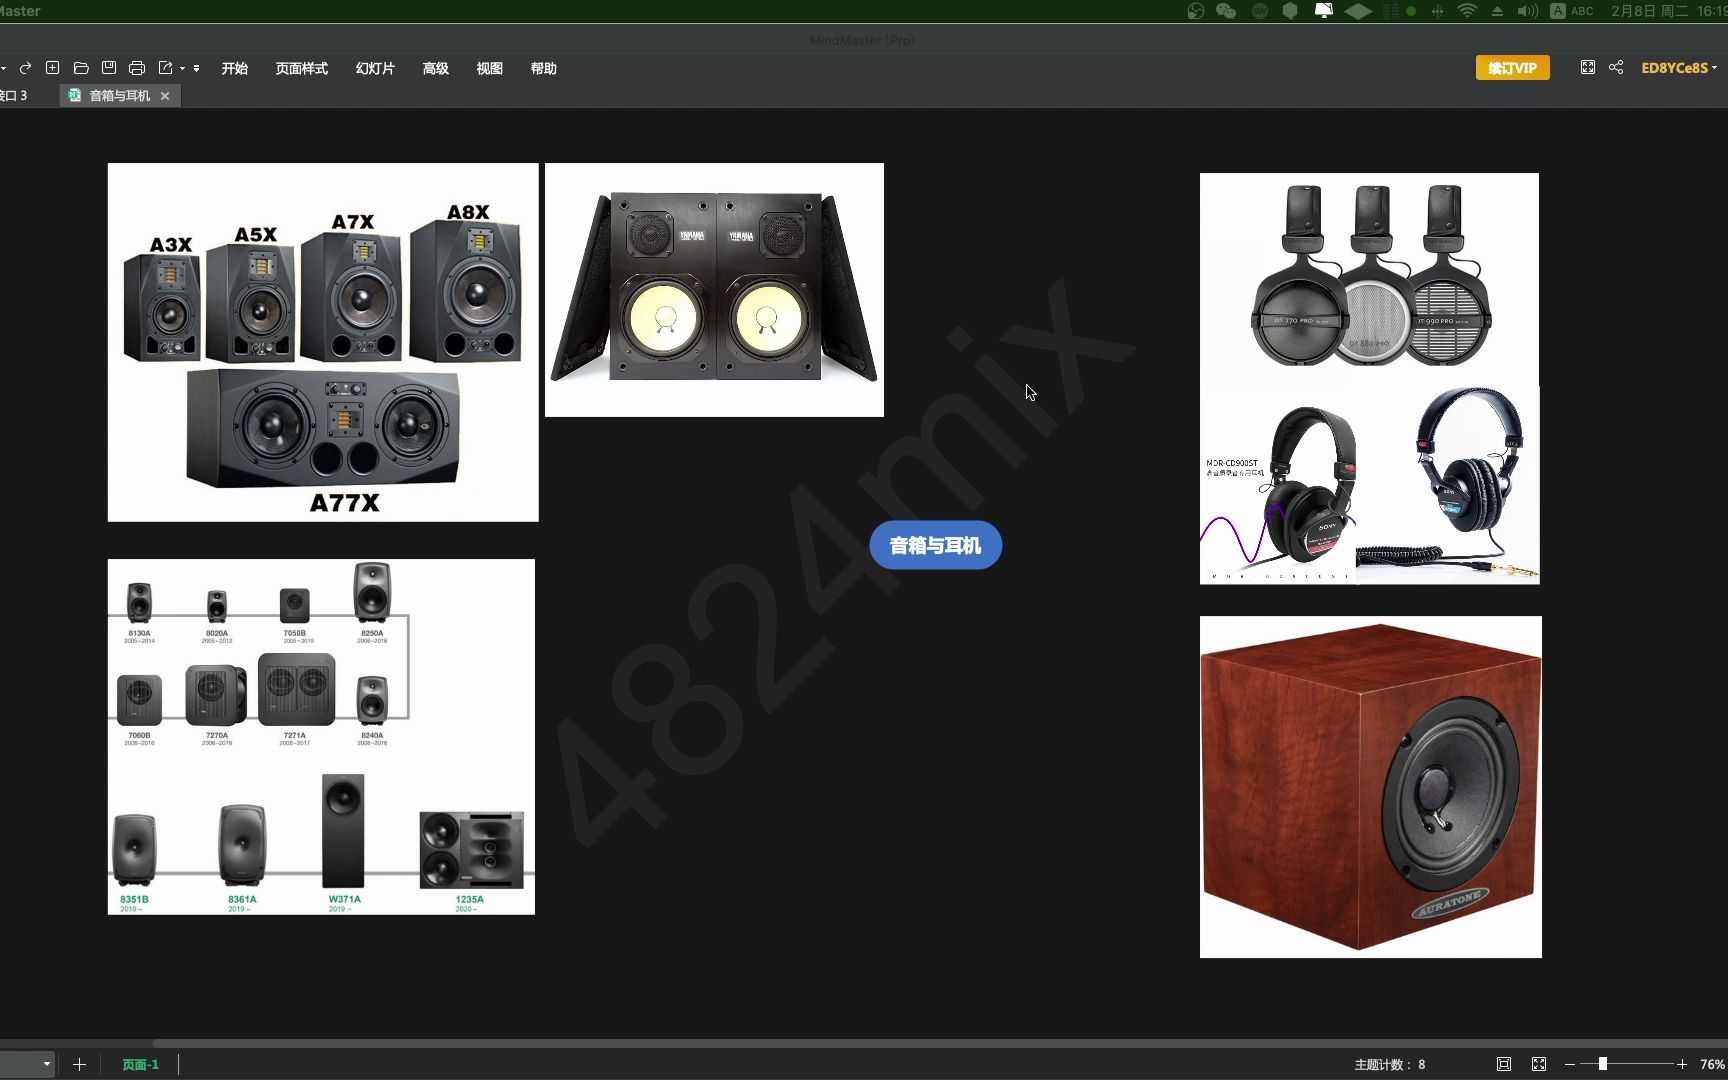
Task: Add a new page with plus button
Action: 79,1065
